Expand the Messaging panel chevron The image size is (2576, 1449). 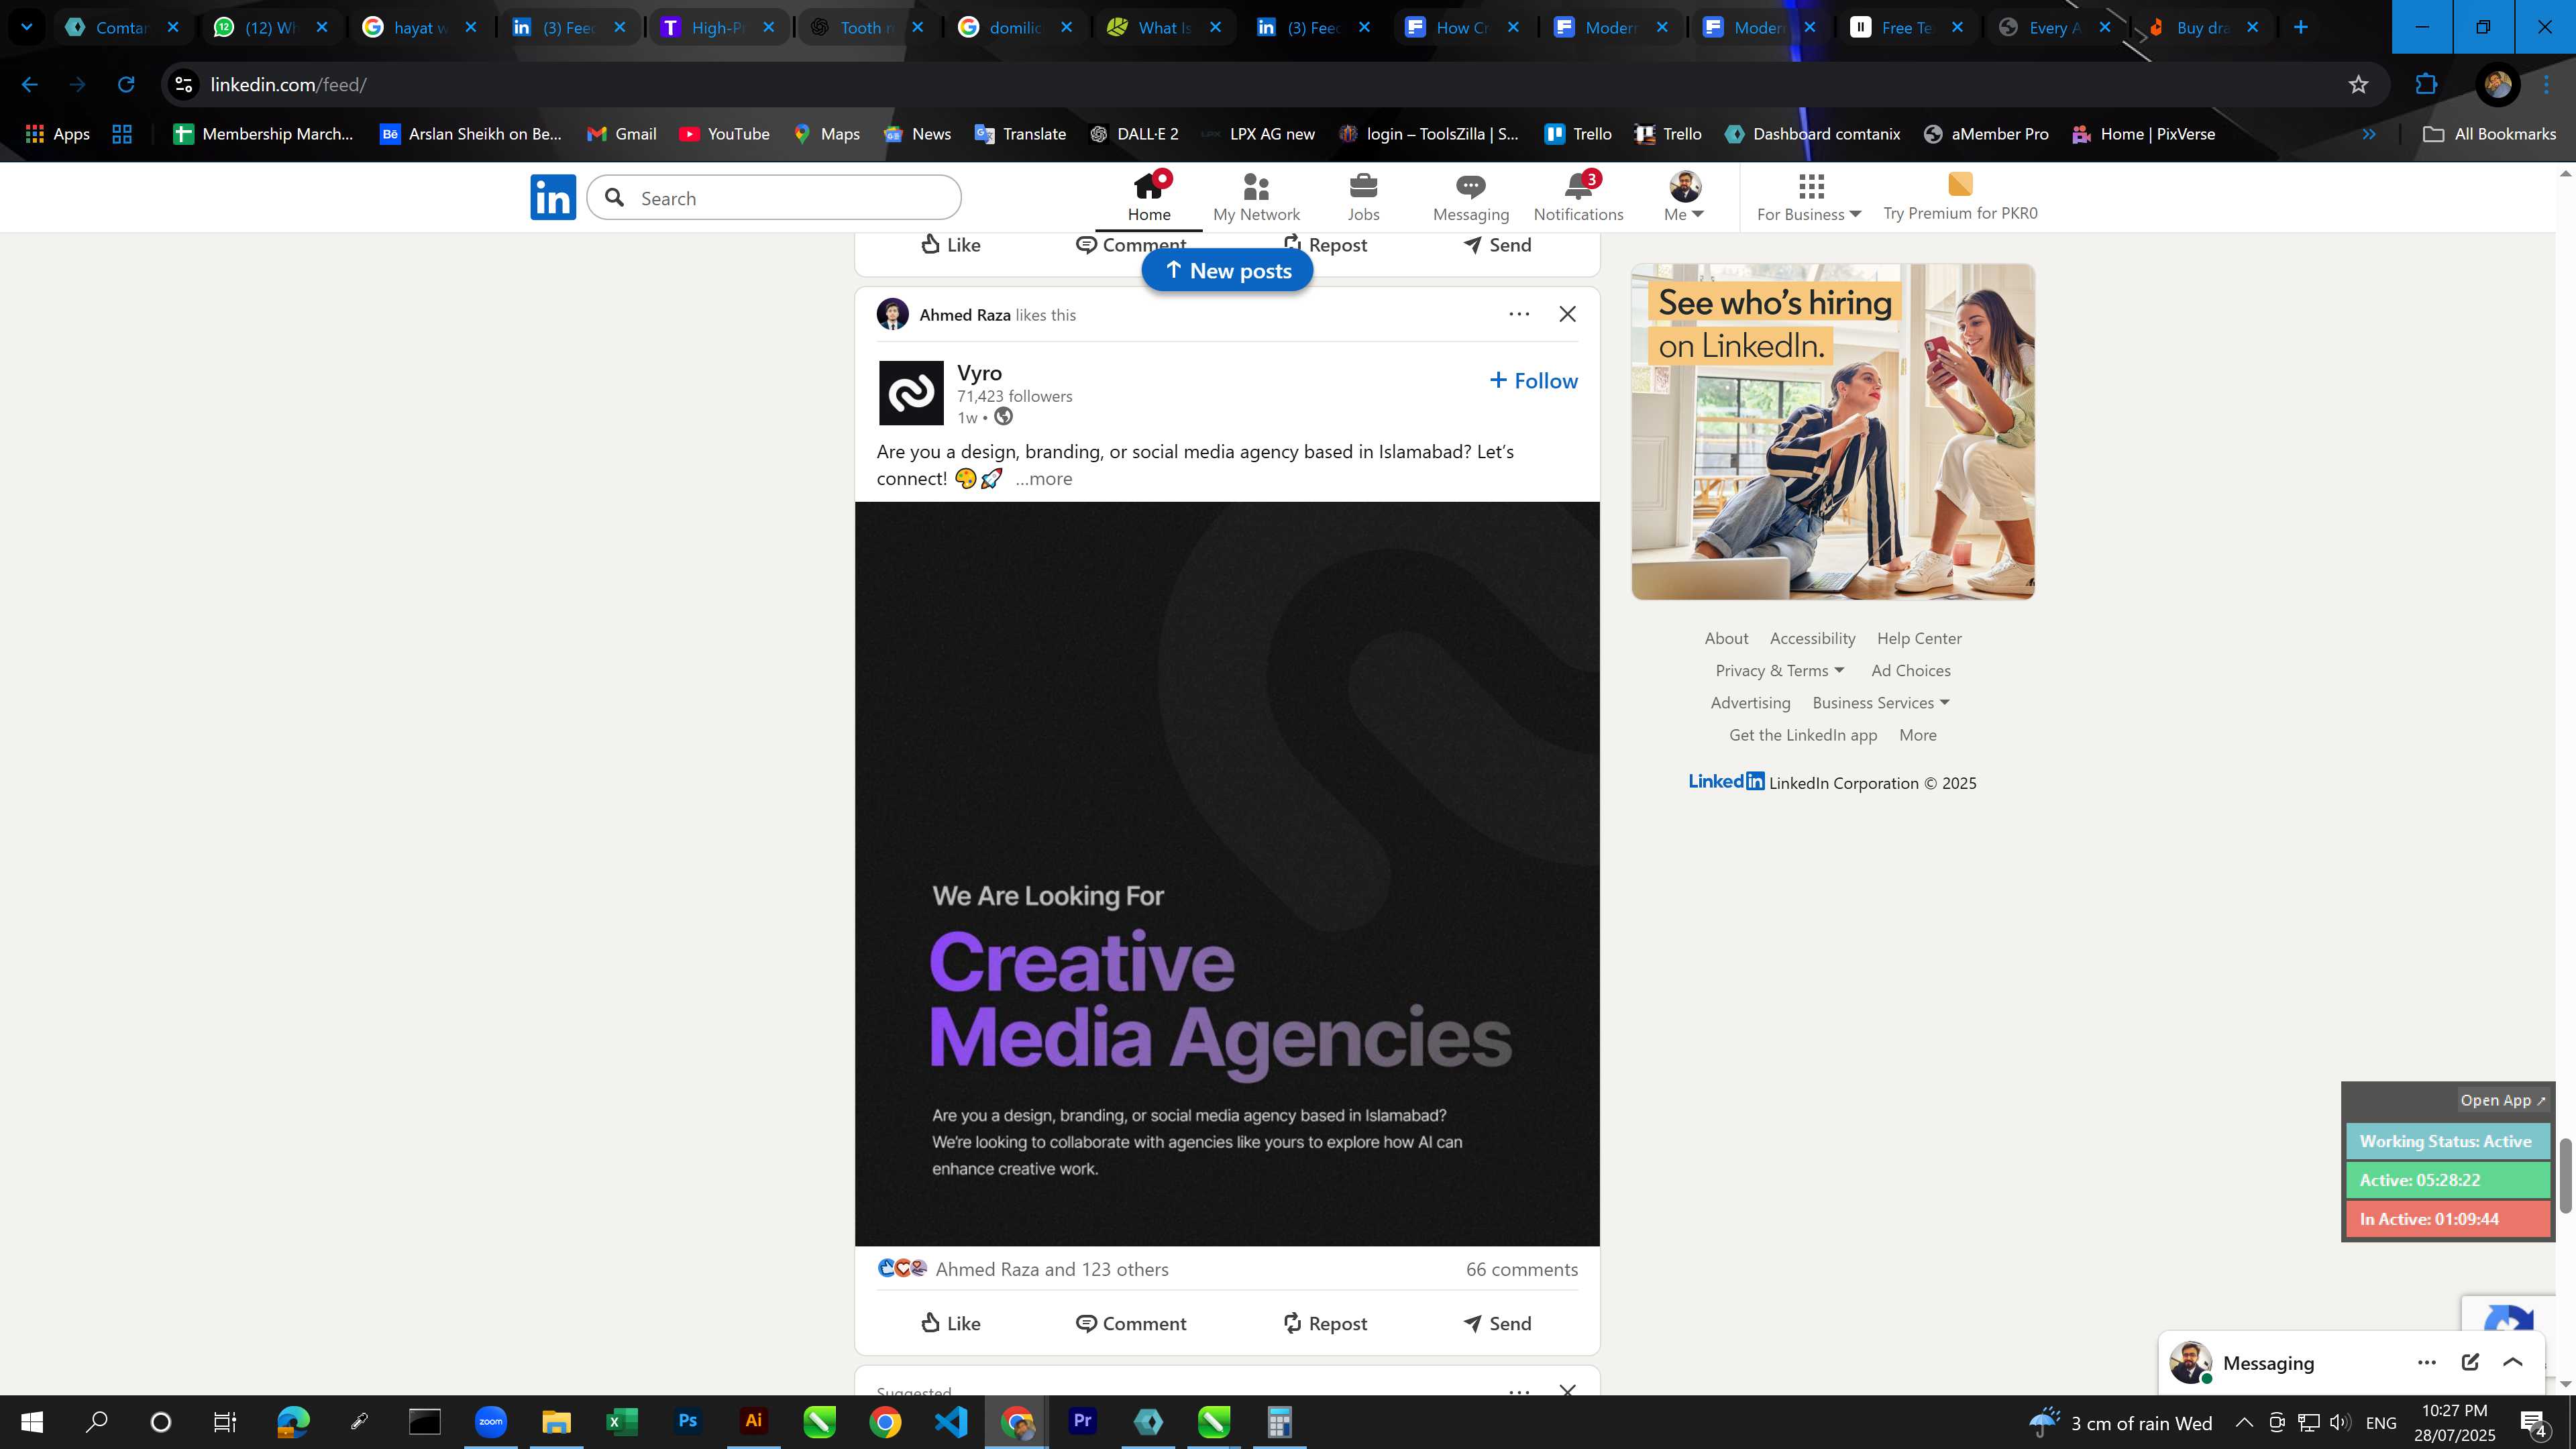[2512, 1362]
